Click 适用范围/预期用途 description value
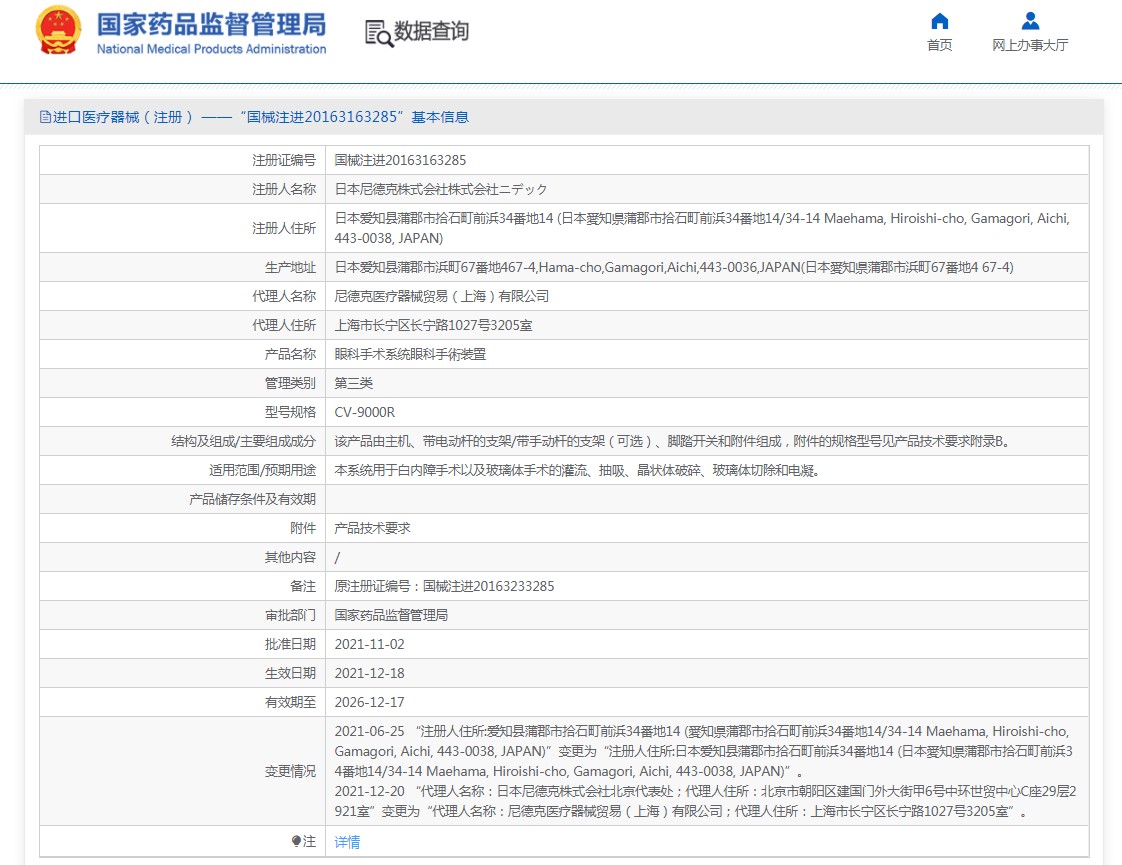Image resolution: width=1122 pixels, height=865 pixels. point(578,470)
